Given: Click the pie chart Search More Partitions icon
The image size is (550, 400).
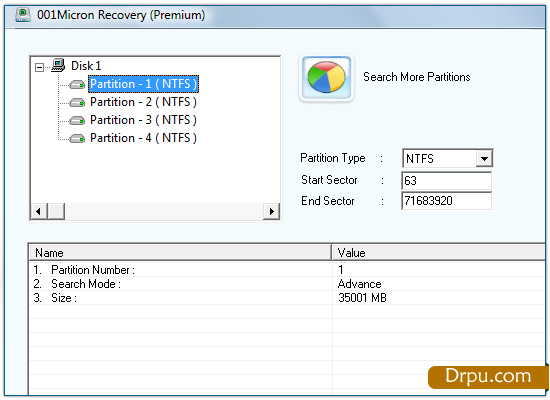Looking at the screenshot, I should click(x=326, y=78).
